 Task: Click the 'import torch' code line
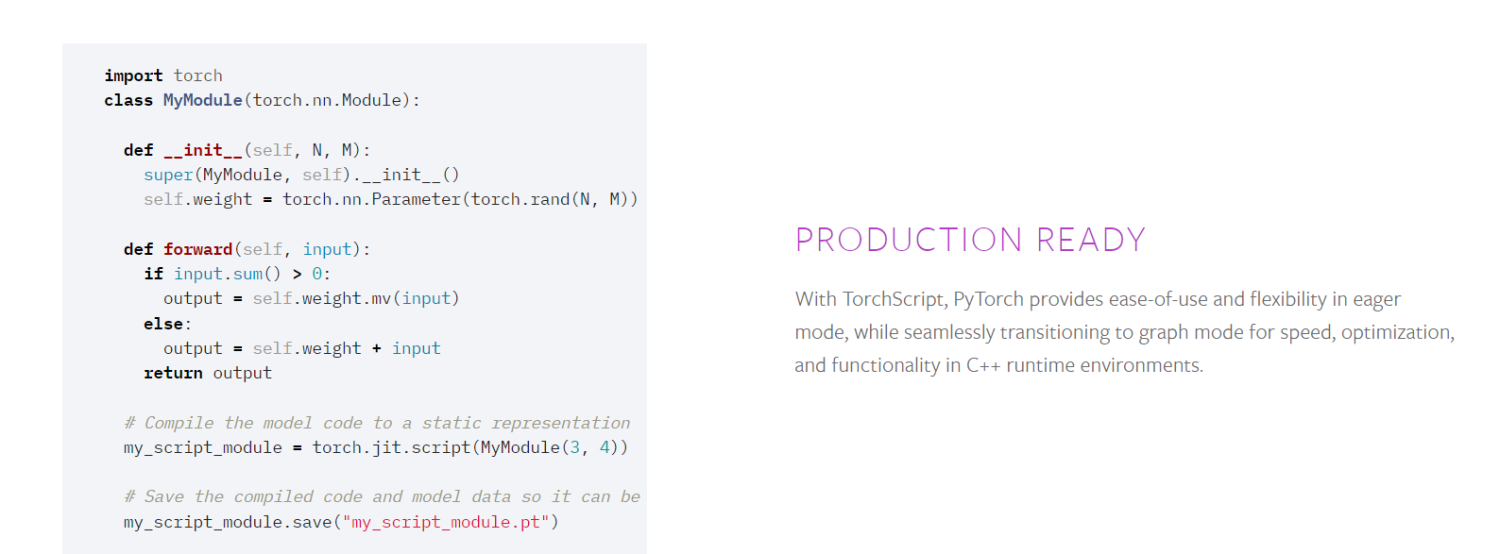tap(163, 75)
